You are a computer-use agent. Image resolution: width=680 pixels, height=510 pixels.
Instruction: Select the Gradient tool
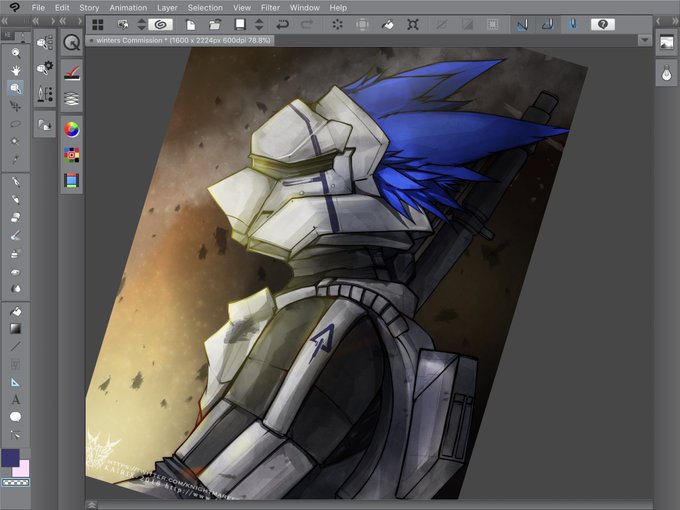[16, 329]
